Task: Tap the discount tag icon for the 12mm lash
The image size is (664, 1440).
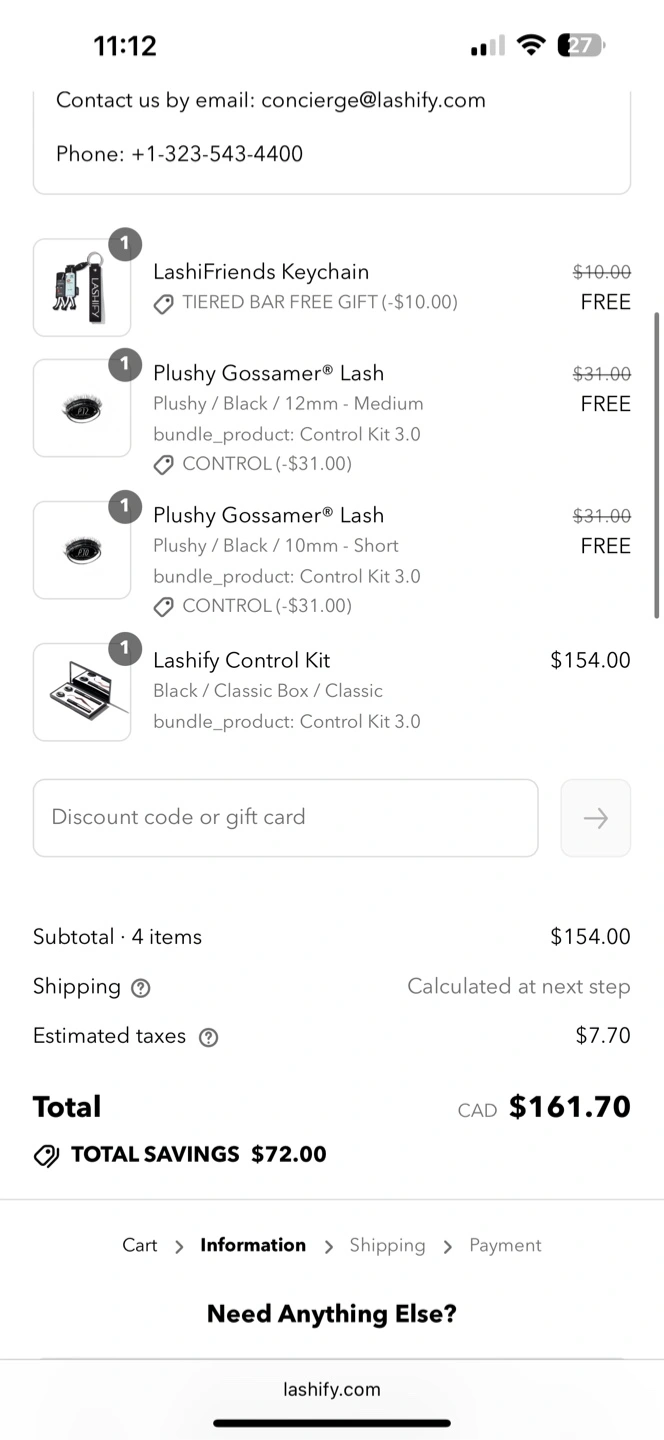Action: tap(163, 464)
